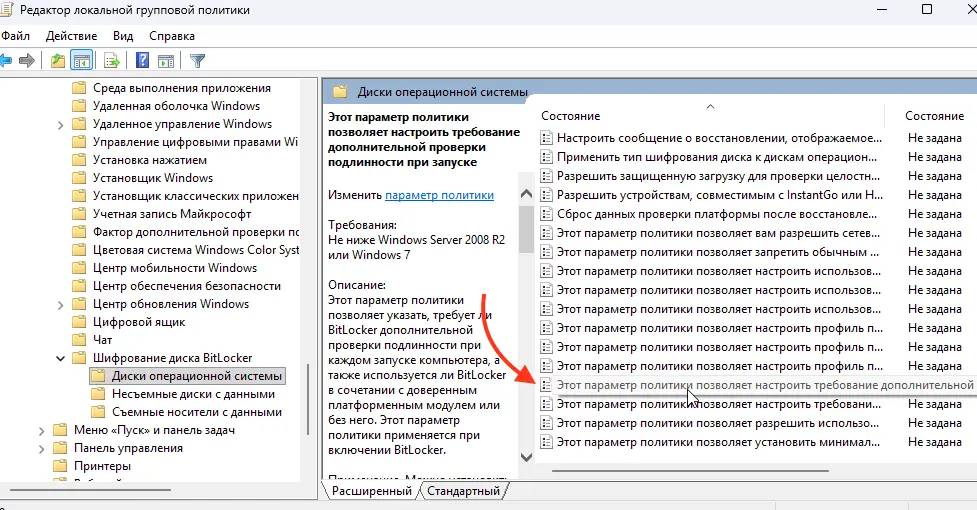Open the Действие menu
The width and height of the screenshot is (977, 510).
71,36
